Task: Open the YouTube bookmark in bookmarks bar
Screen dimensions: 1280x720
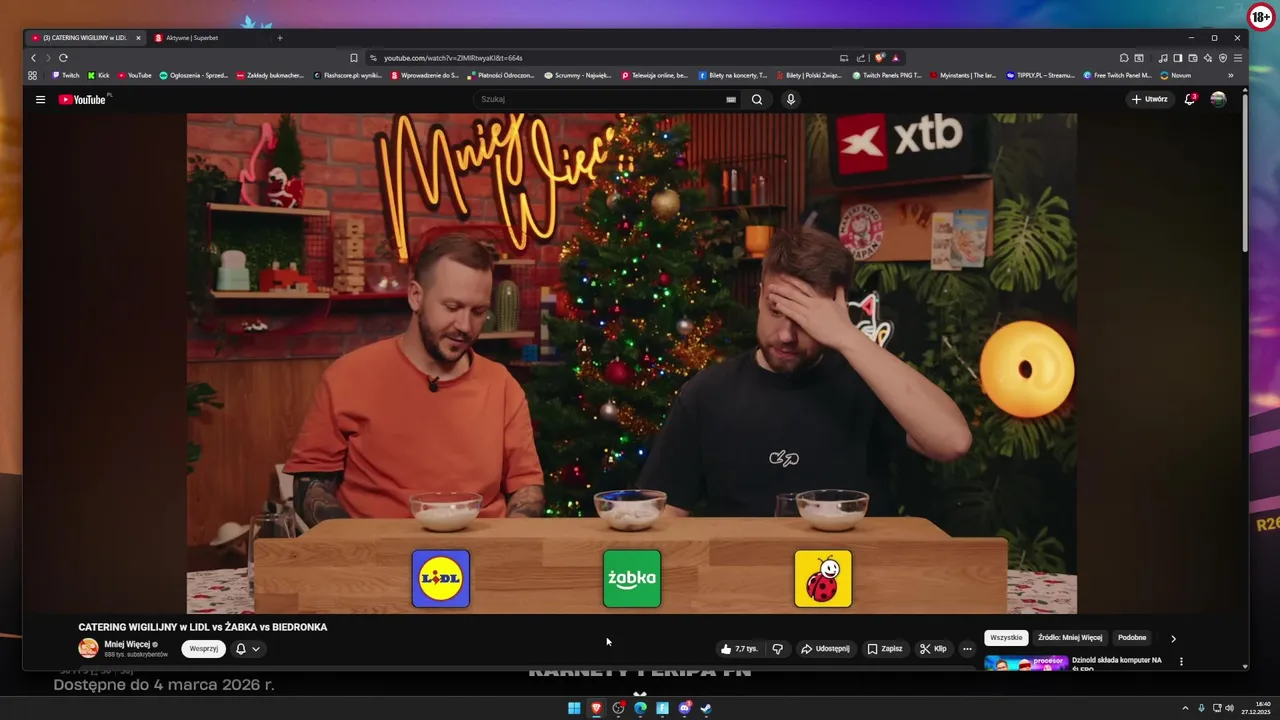Action: [135, 75]
